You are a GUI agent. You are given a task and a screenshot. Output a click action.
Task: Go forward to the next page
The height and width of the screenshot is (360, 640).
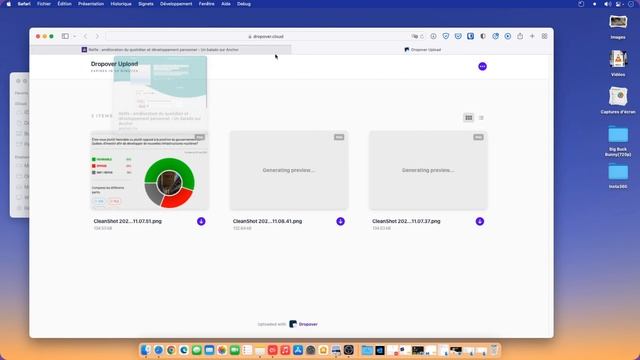tap(97, 36)
